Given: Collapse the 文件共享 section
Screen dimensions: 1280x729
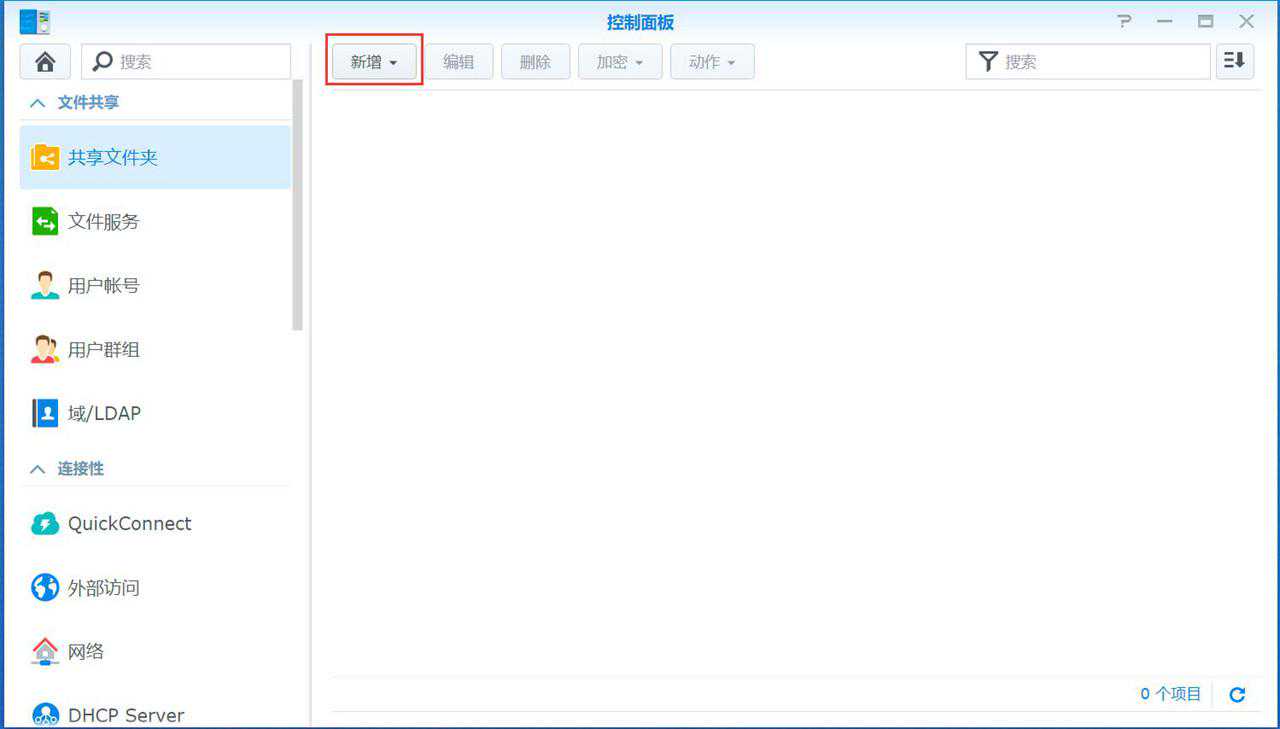Looking at the screenshot, I should point(38,103).
